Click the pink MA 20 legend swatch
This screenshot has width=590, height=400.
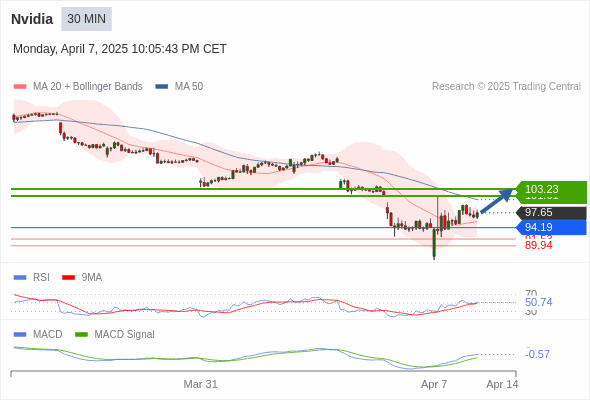(x=20, y=87)
